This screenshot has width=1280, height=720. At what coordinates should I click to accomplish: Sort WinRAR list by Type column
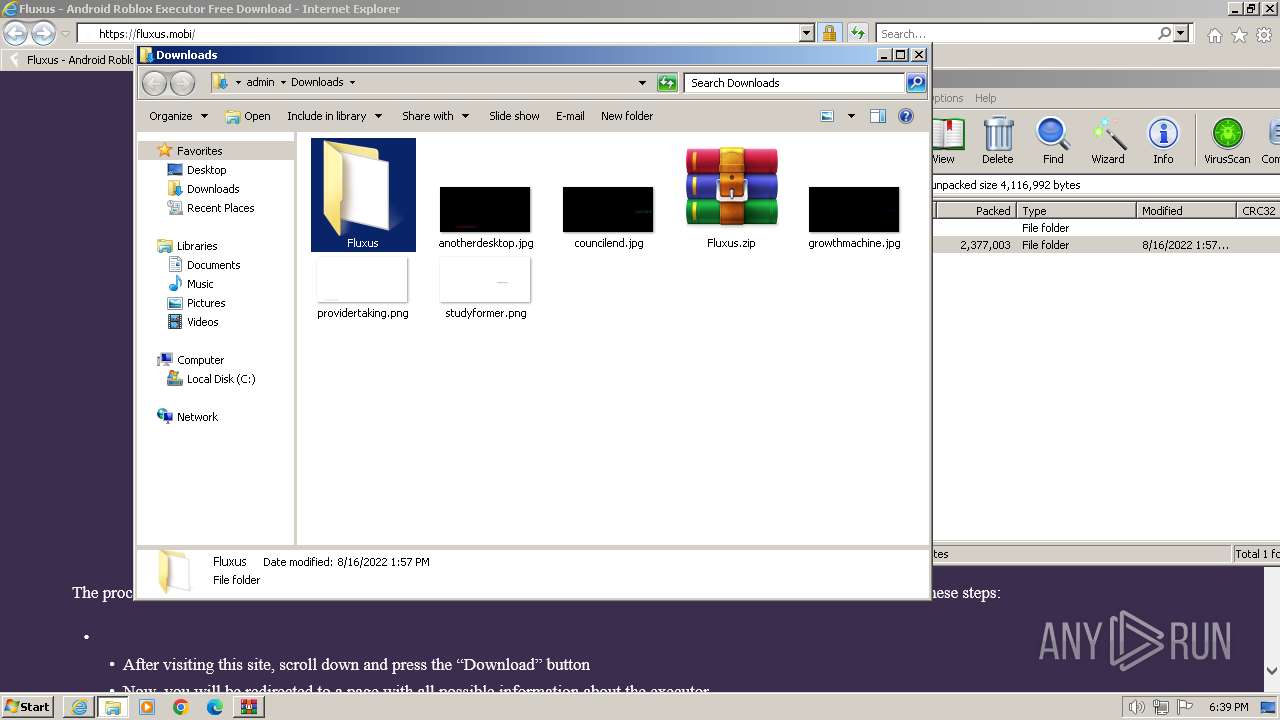(1077, 211)
